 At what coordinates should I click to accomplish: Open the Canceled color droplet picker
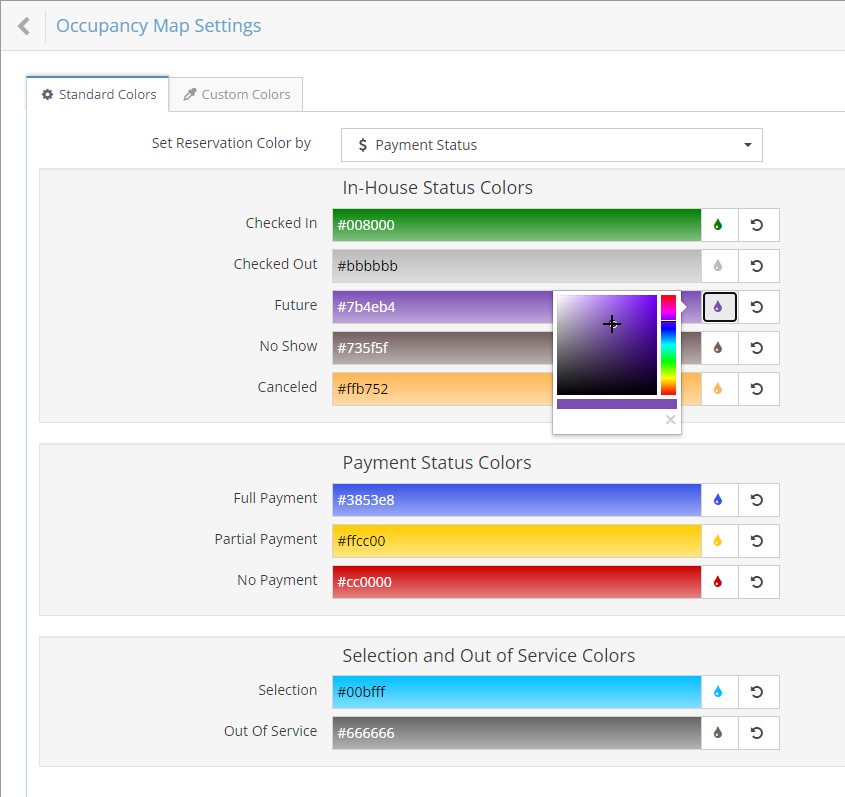pos(719,388)
